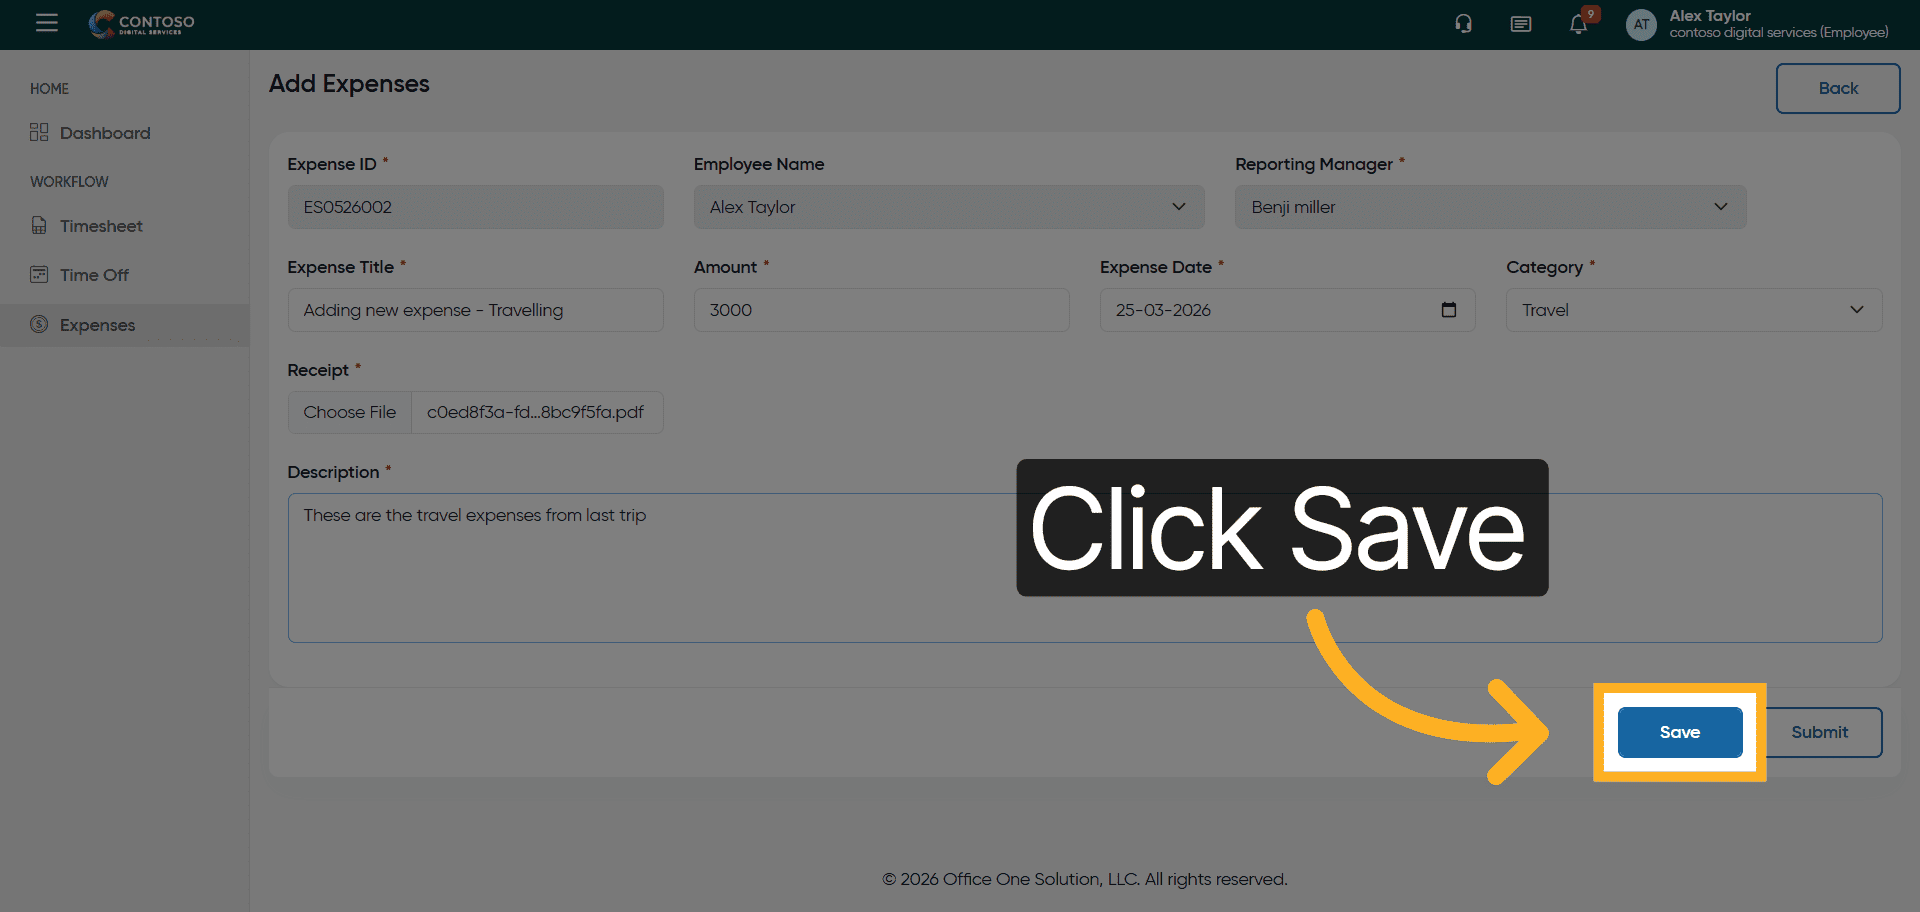Click the Dashboard grid icon

click(39, 133)
